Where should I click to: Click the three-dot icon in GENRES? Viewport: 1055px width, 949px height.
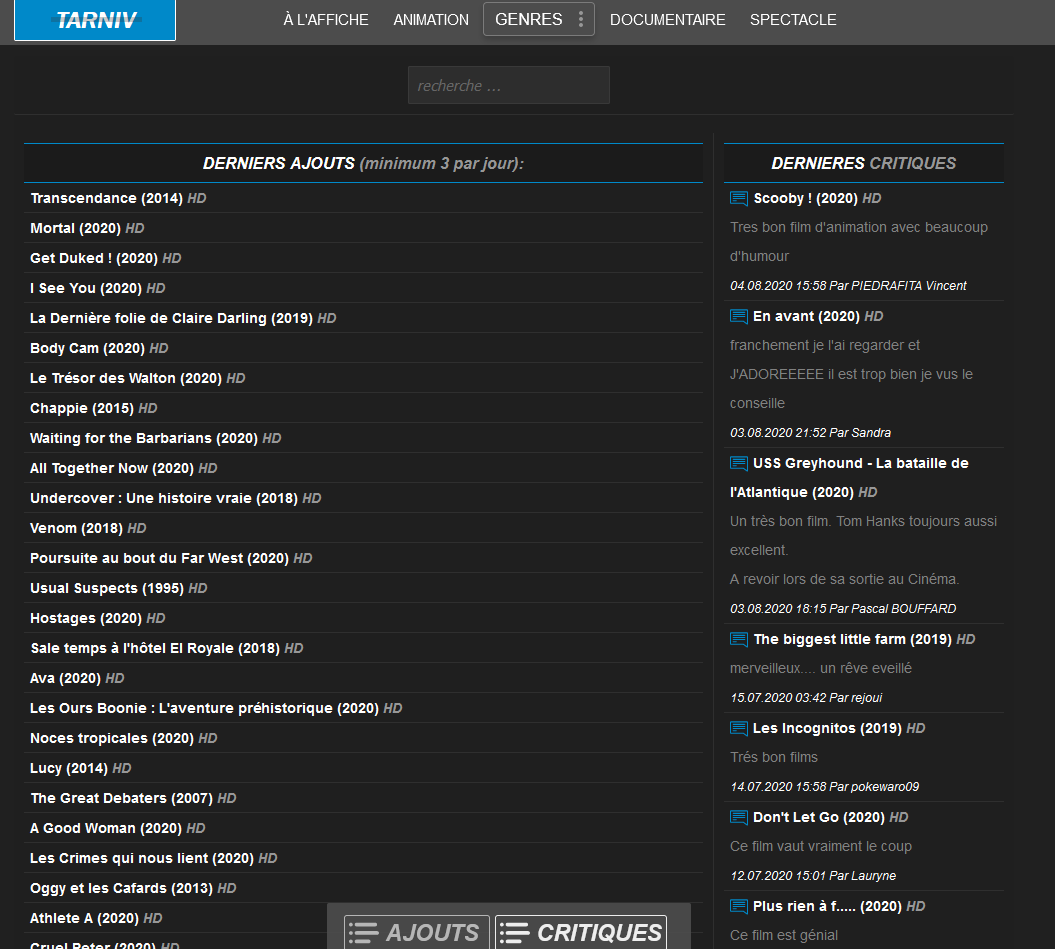tap(581, 20)
